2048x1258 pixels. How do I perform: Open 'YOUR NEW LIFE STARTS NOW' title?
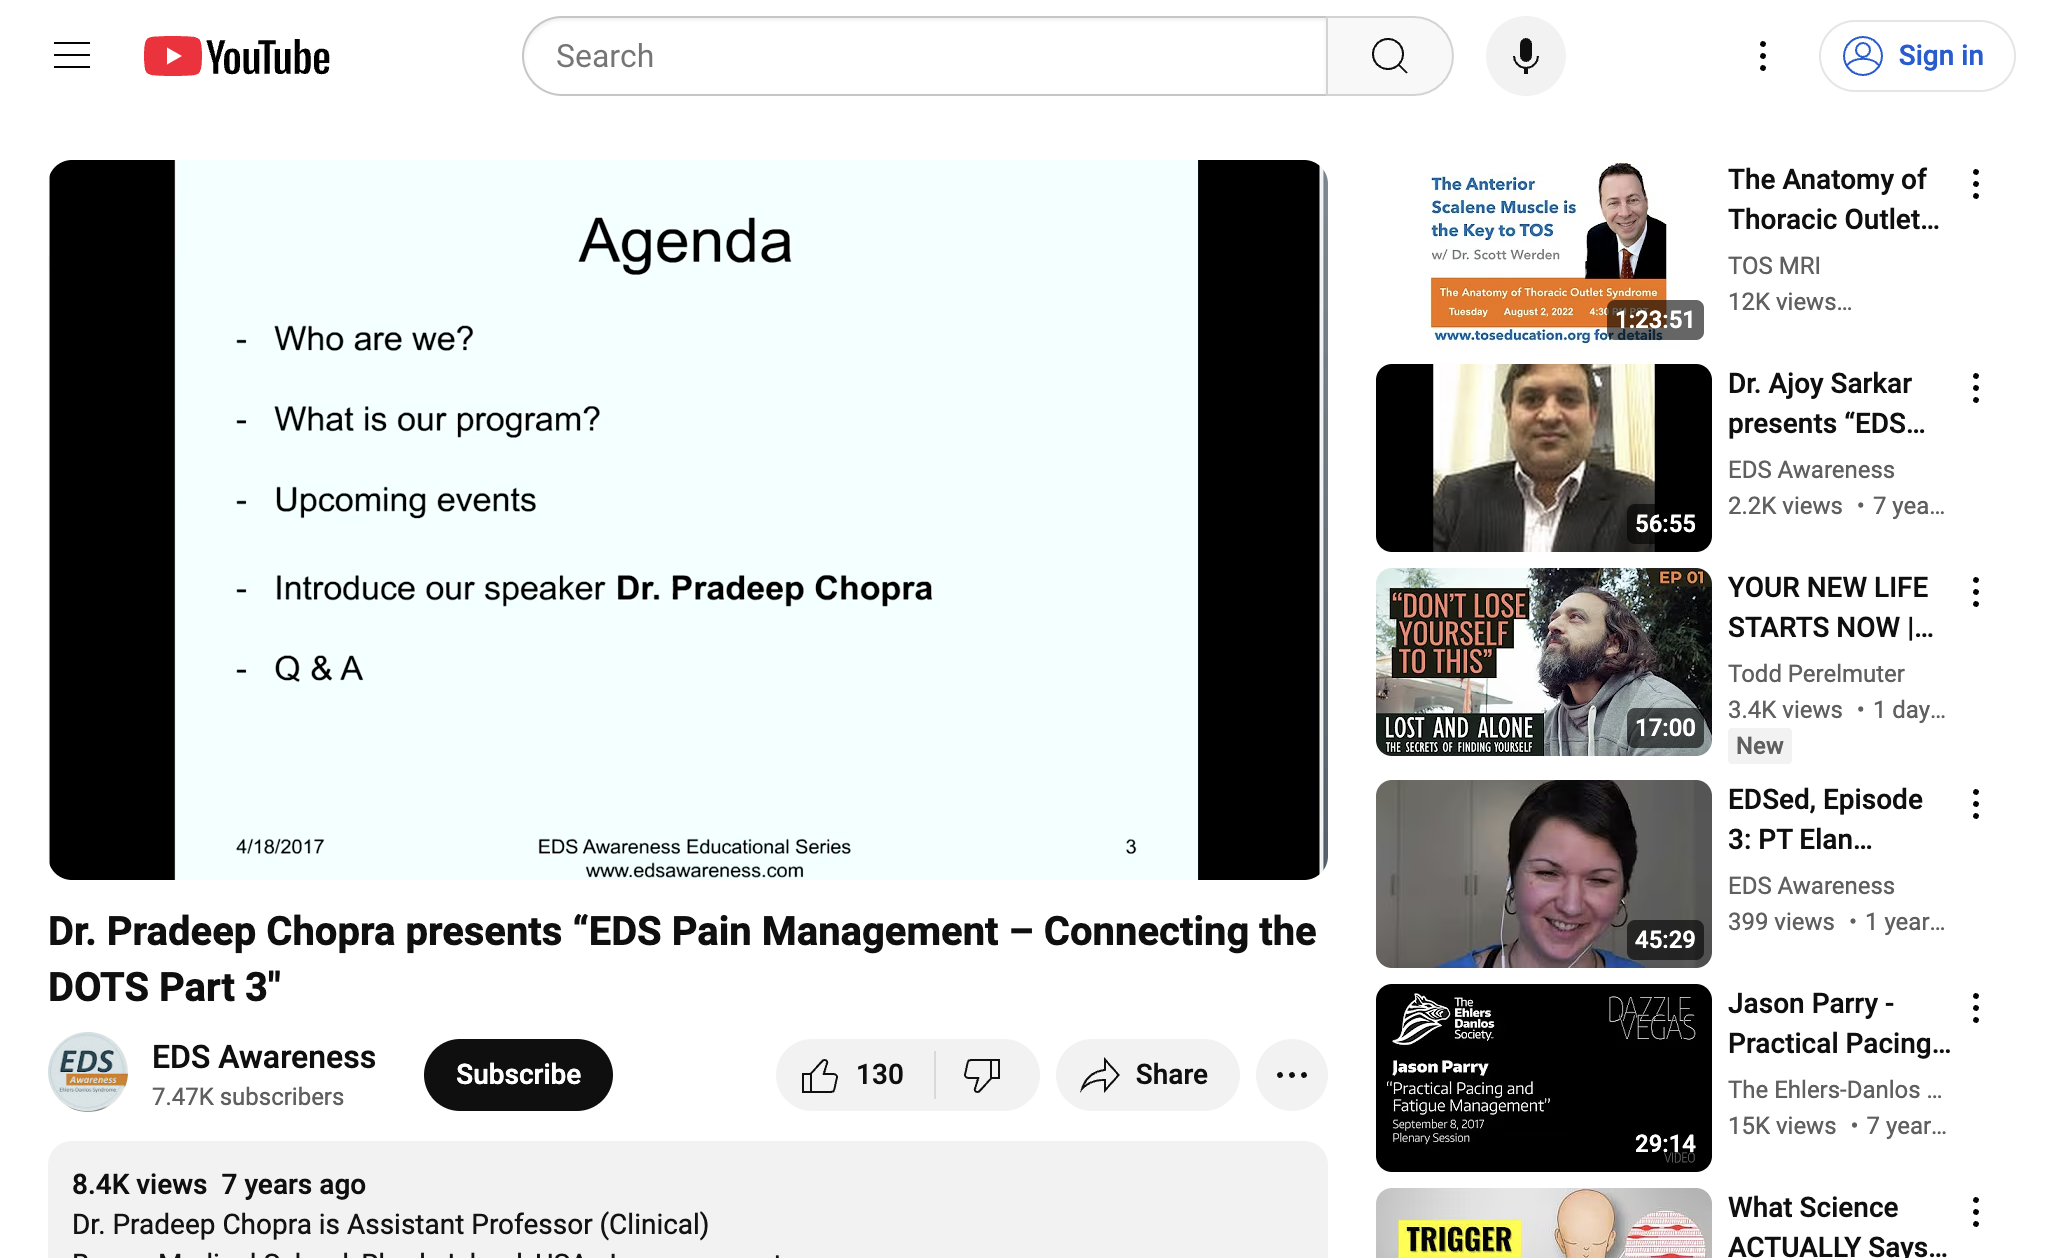[1831, 607]
